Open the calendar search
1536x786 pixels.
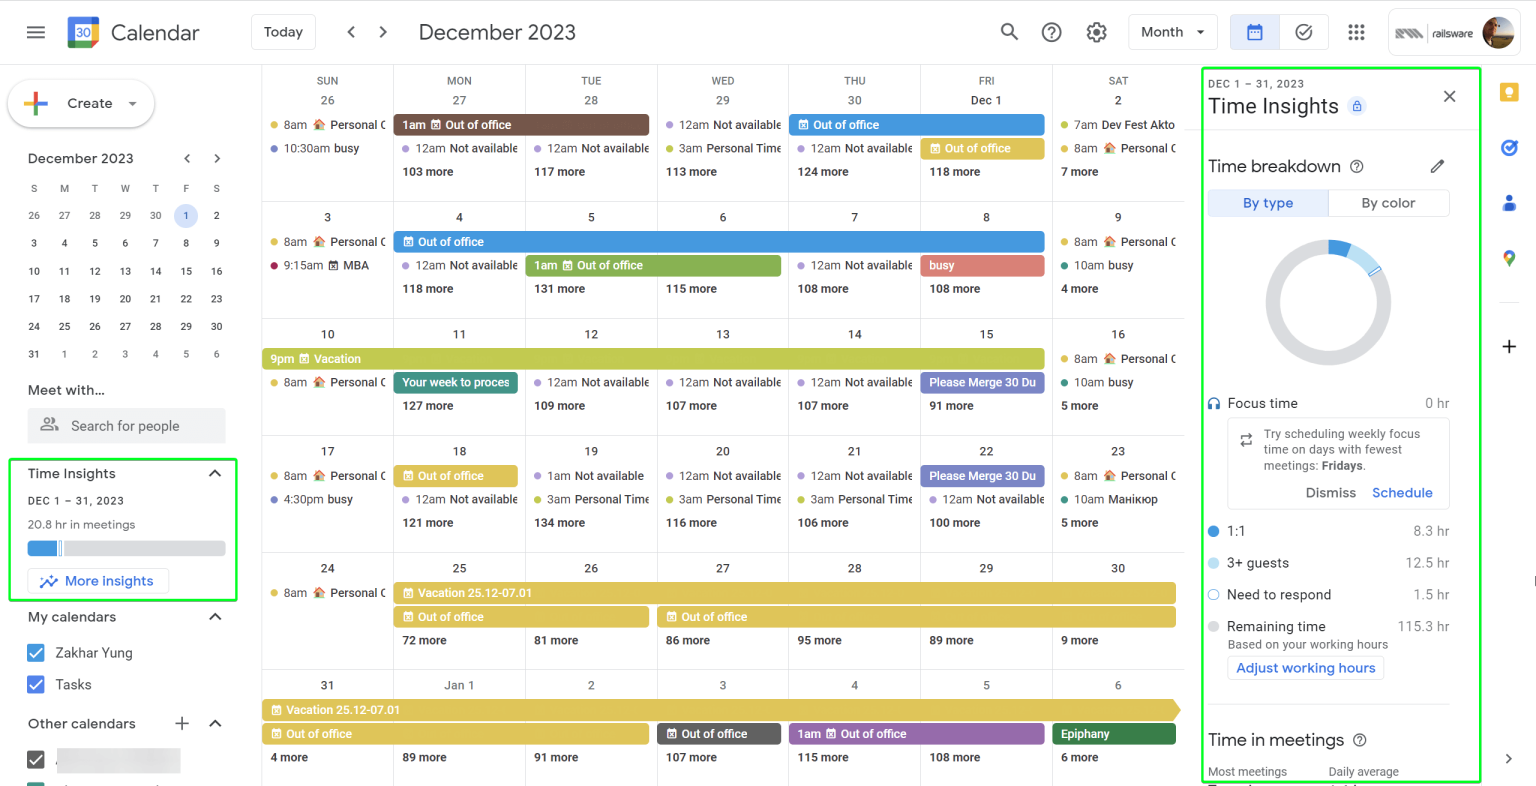pyautogui.click(x=1009, y=31)
